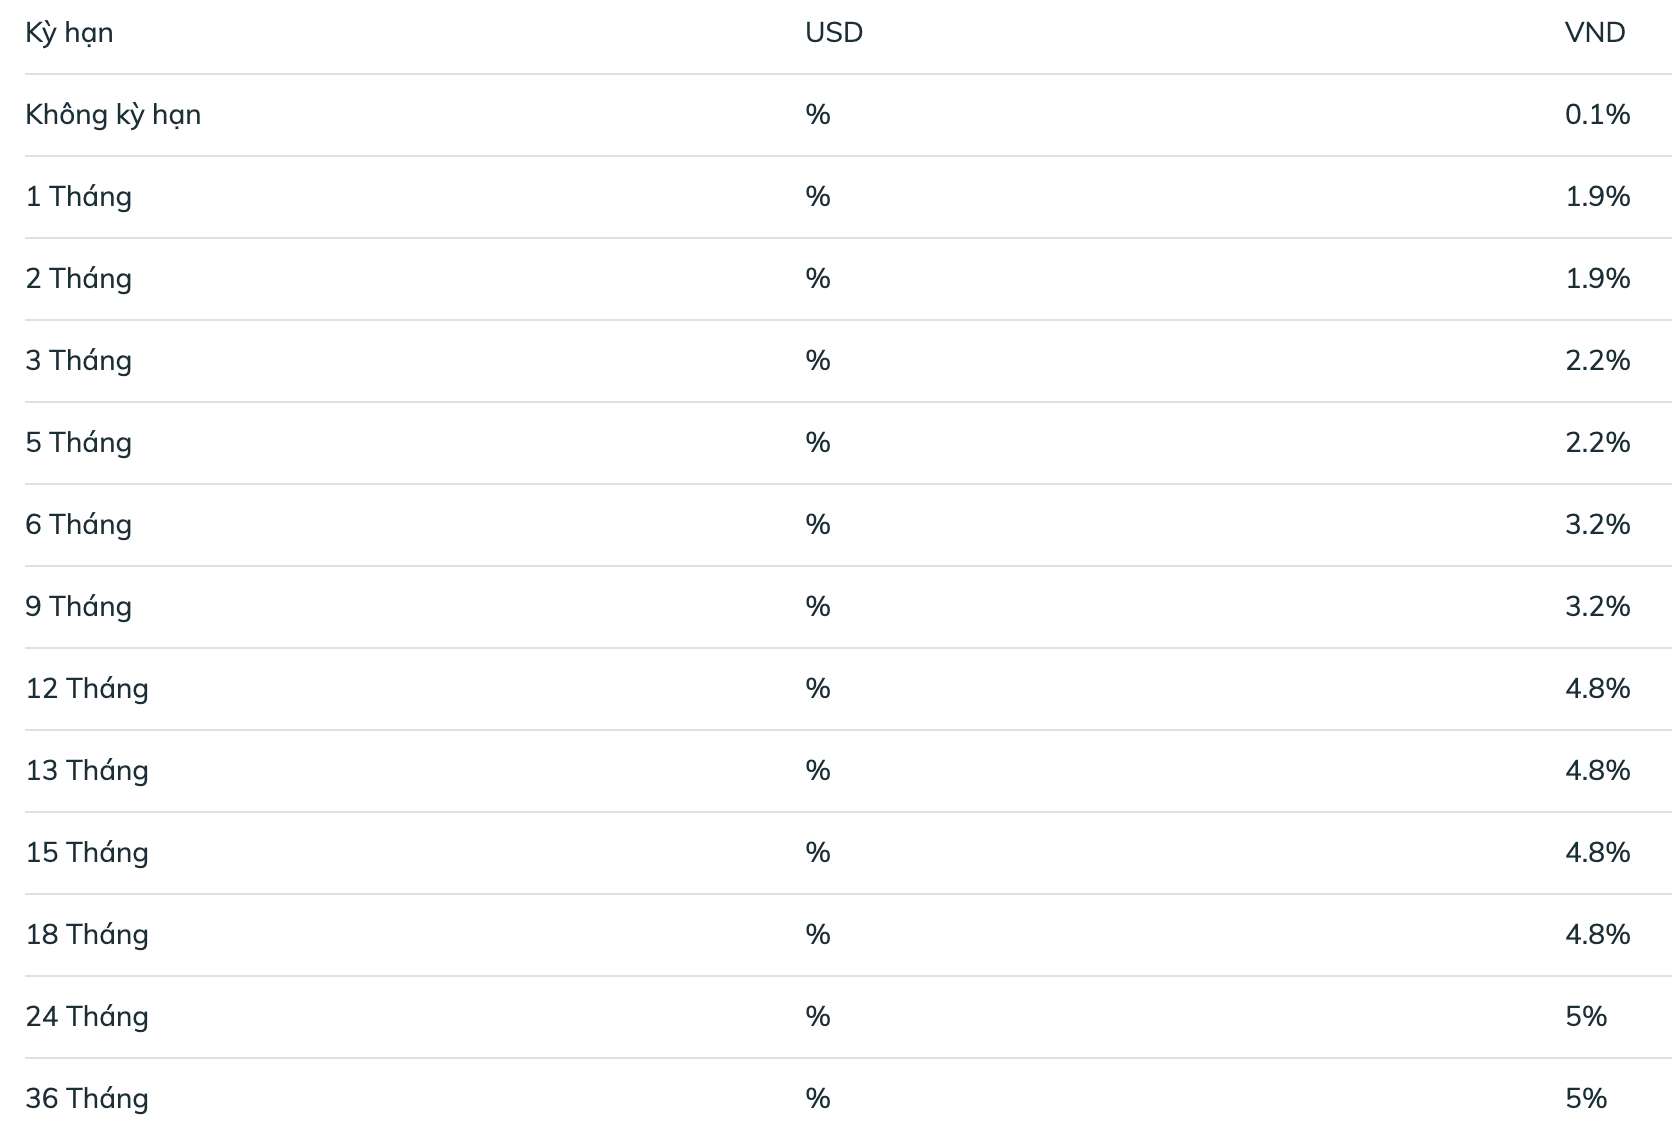Click the 36 Tháng term label
Viewport: 1672px width, 1126px height.
[x=87, y=1099]
